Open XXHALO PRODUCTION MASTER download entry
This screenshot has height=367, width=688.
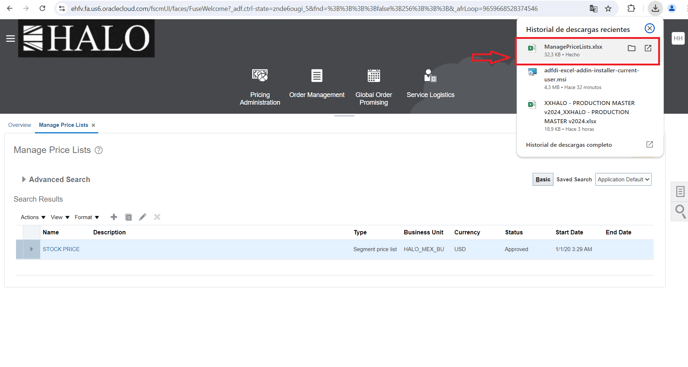(588, 115)
